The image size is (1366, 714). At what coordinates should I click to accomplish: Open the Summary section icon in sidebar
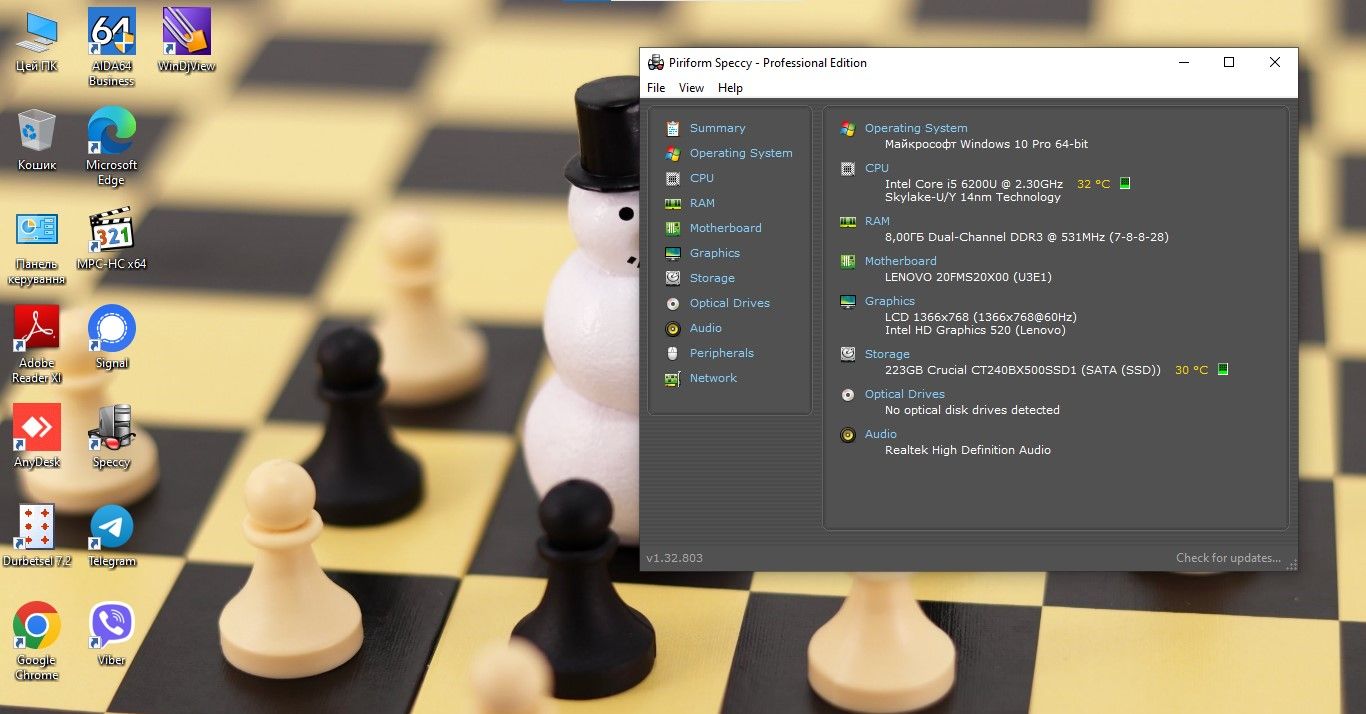(x=673, y=128)
